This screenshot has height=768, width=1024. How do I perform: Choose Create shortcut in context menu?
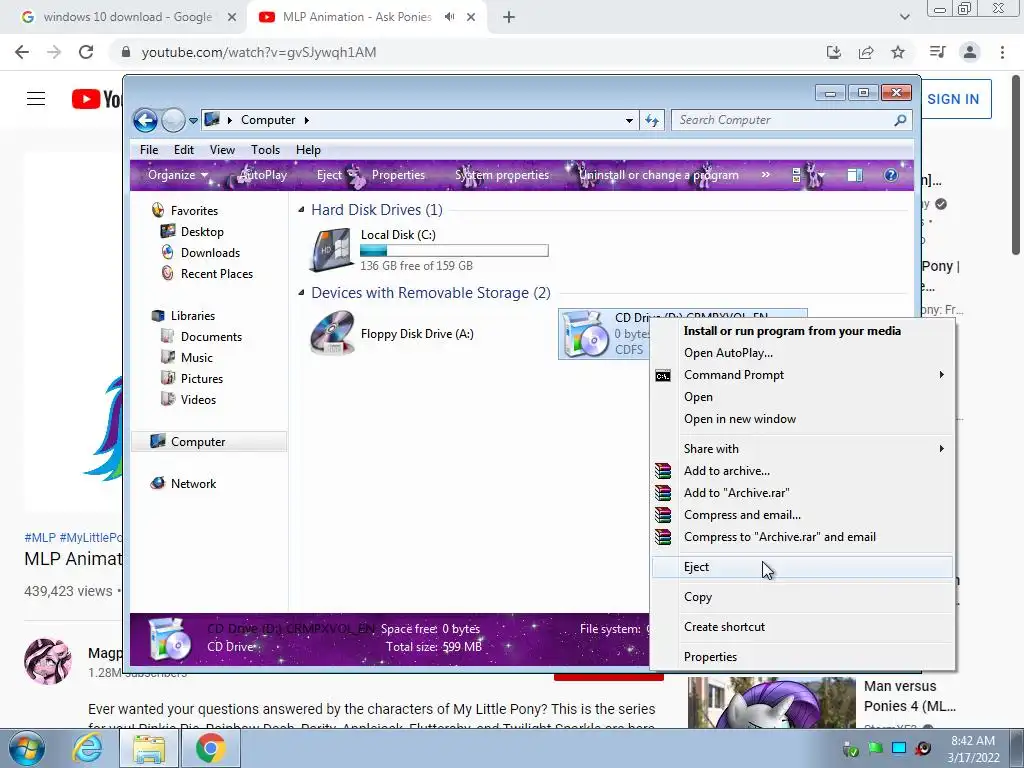pyautogui.click(x=724, y=627)
